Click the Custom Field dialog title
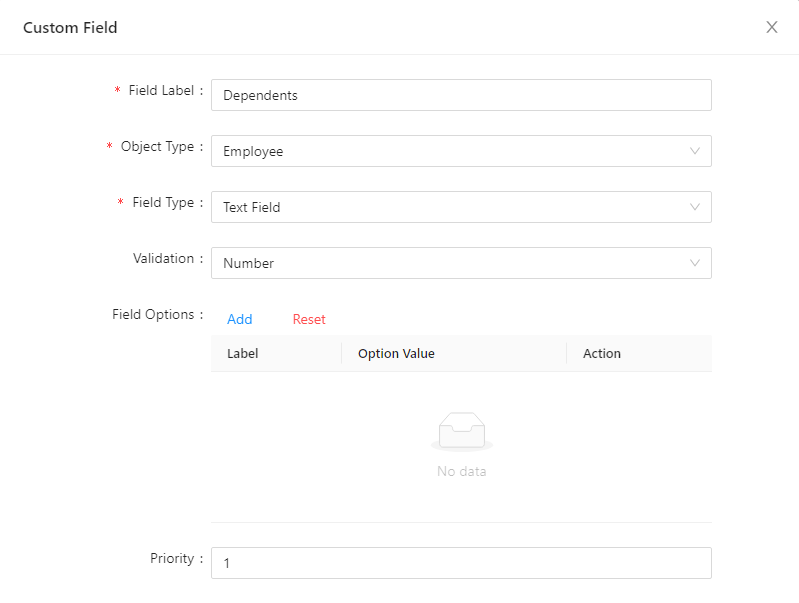Viewport: 799px width, 603px height. 70,28
